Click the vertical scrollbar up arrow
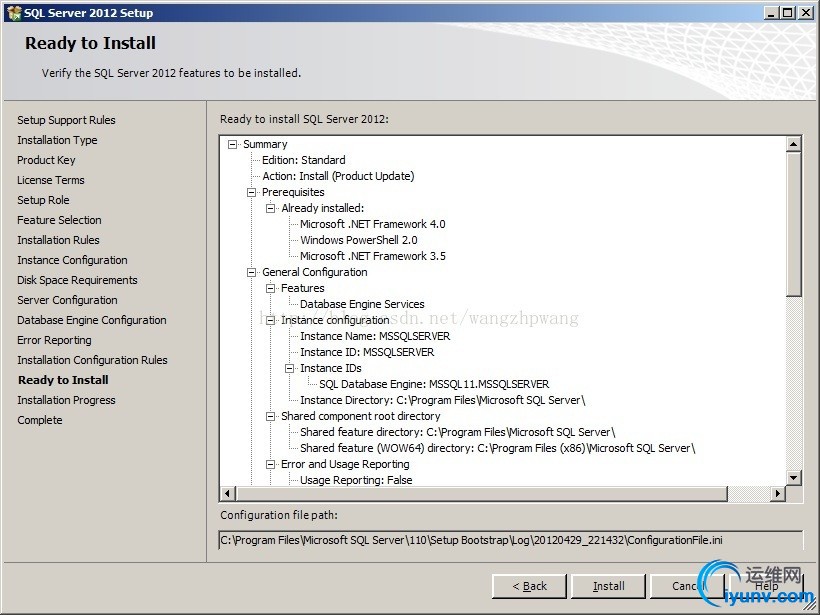820x615 pixels. click(x=793, y=144)
